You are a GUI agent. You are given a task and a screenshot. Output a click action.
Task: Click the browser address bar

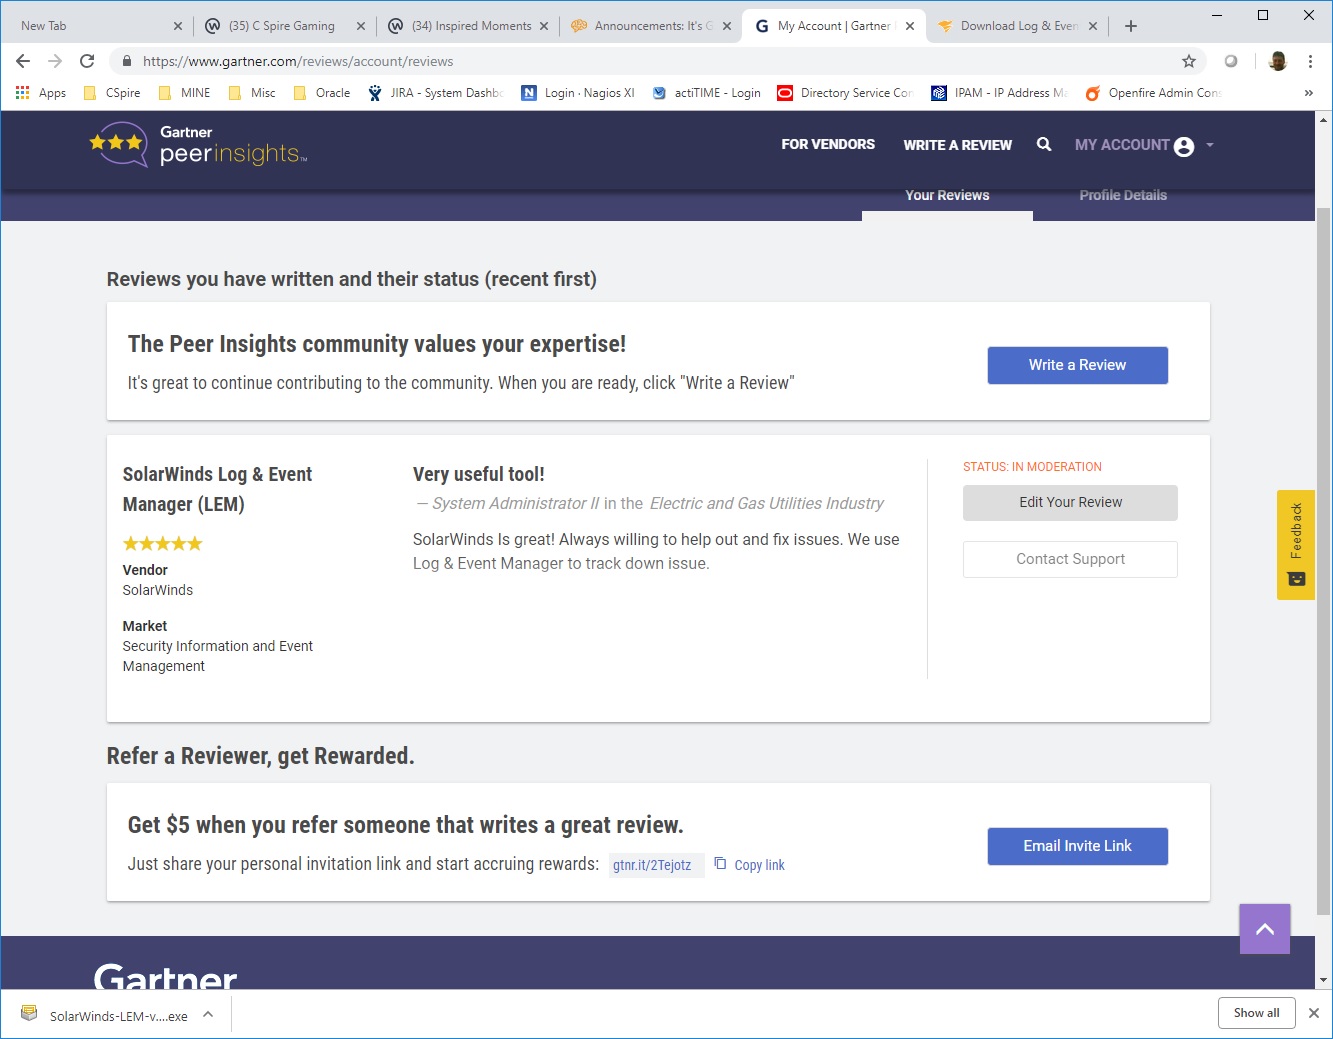(400, 60)
